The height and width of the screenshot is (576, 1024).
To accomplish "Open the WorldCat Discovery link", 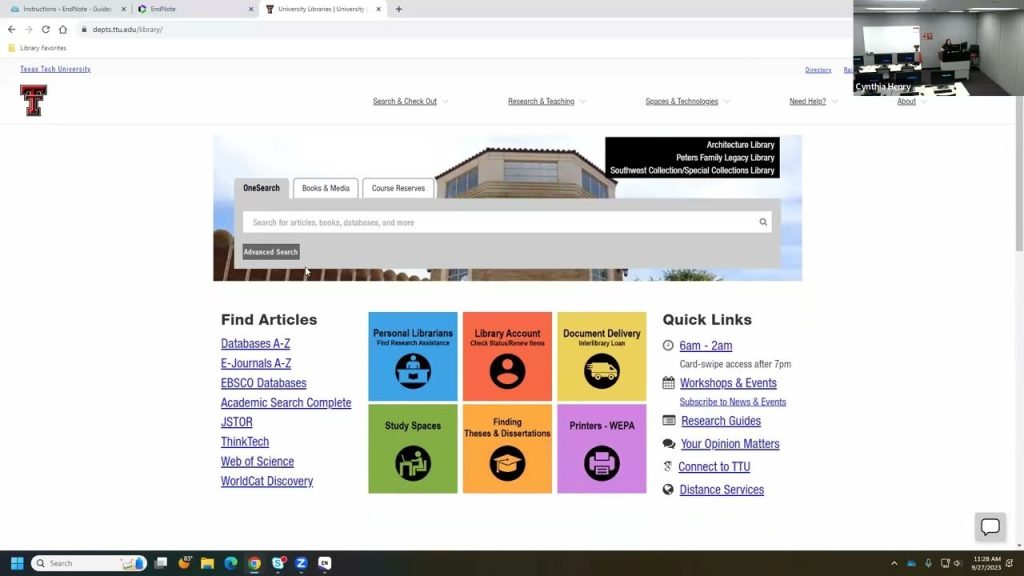I will 266,481.
